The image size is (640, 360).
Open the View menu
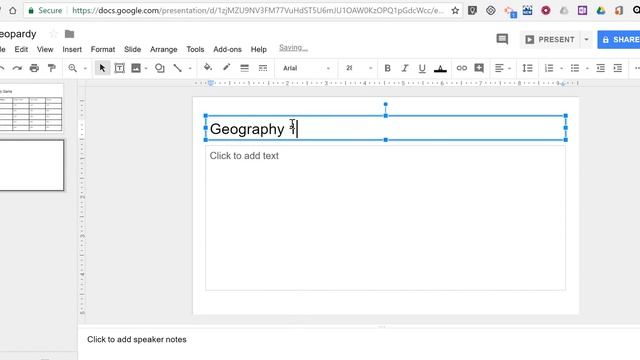(x=45, y=49)
